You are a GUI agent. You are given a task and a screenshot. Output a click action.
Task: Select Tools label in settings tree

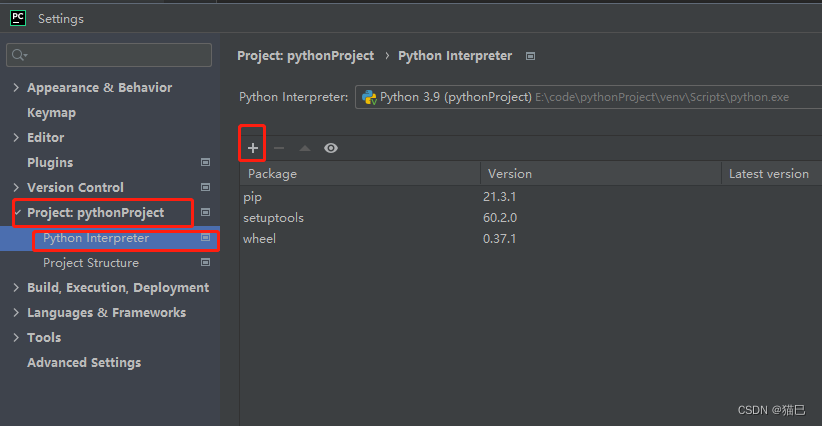pyautogui.click(x=44, y=337)
